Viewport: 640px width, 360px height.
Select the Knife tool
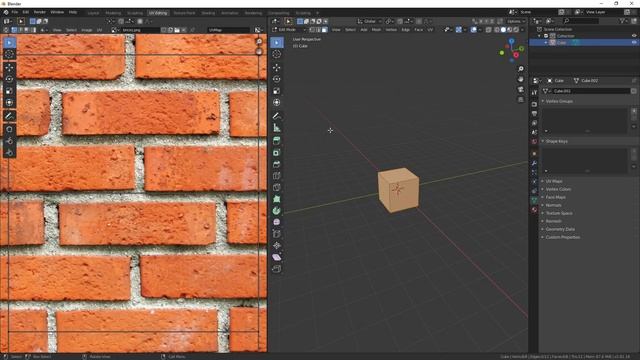pyautogui.click(x=277, y=187)
